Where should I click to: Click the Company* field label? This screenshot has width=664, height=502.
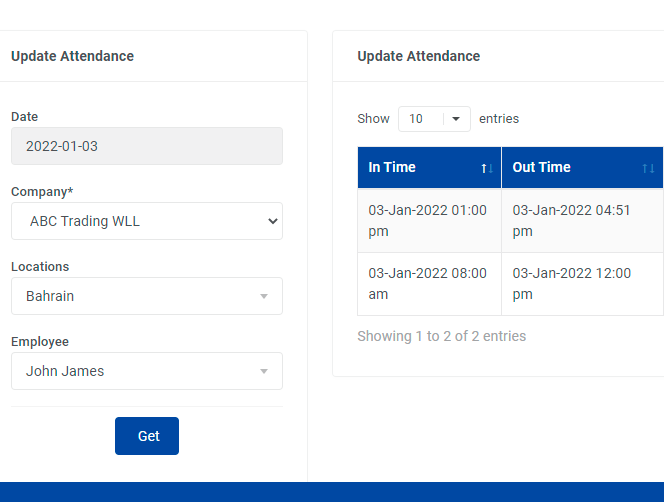42,191
